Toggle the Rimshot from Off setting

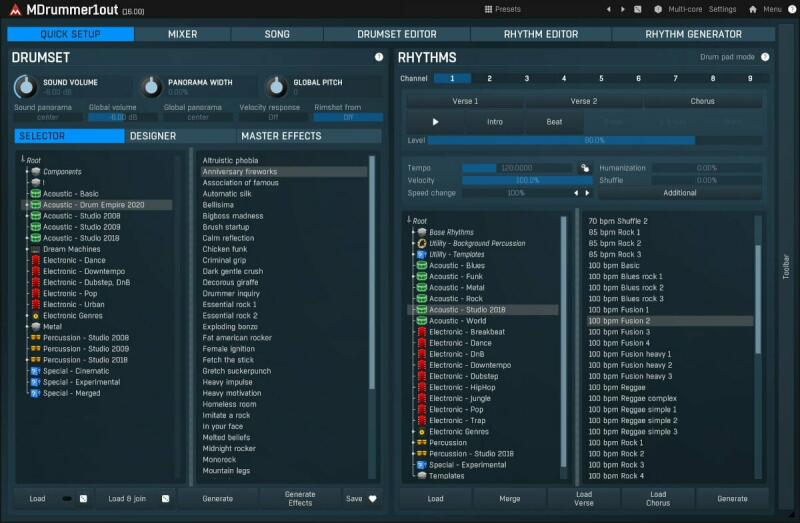click(x=348, y=117)
